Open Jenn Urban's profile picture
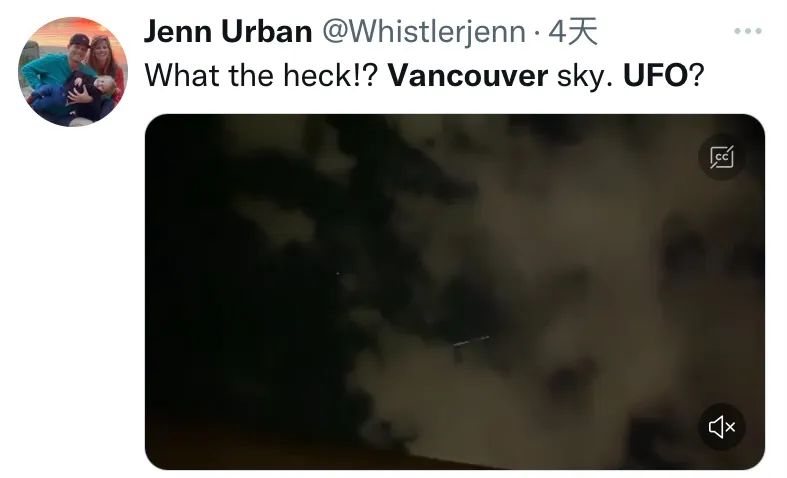This screenshot has height=478, width=787. (73, 72)
